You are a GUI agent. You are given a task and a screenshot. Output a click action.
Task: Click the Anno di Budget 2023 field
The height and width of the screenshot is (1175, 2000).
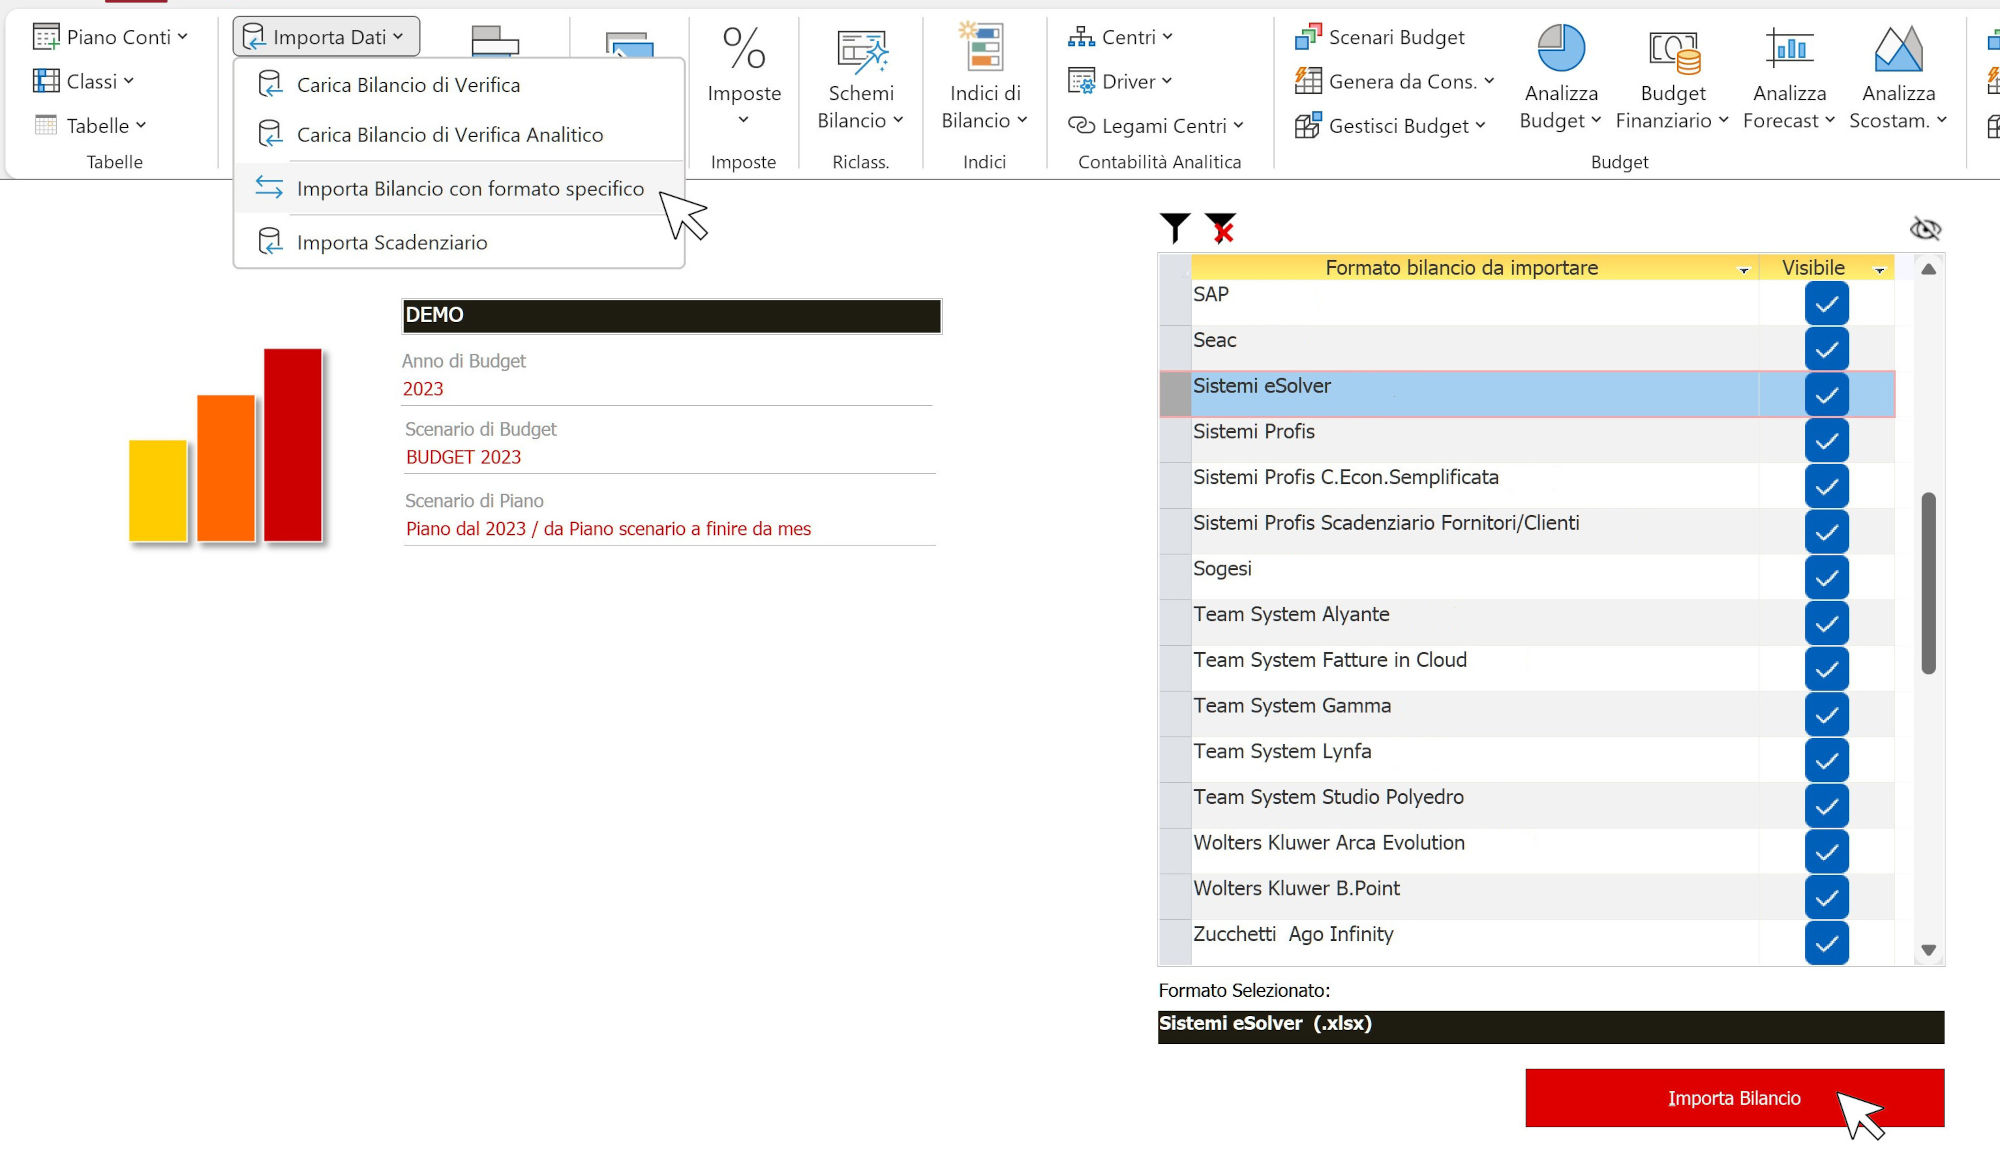coord(667,389)
